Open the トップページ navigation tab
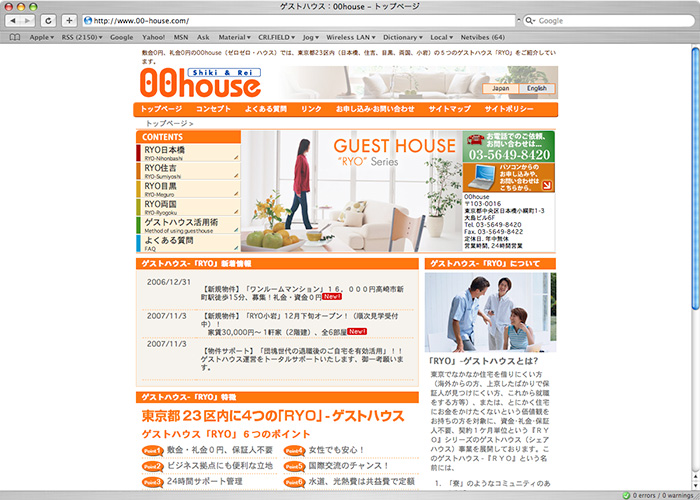 click(161, 109)
